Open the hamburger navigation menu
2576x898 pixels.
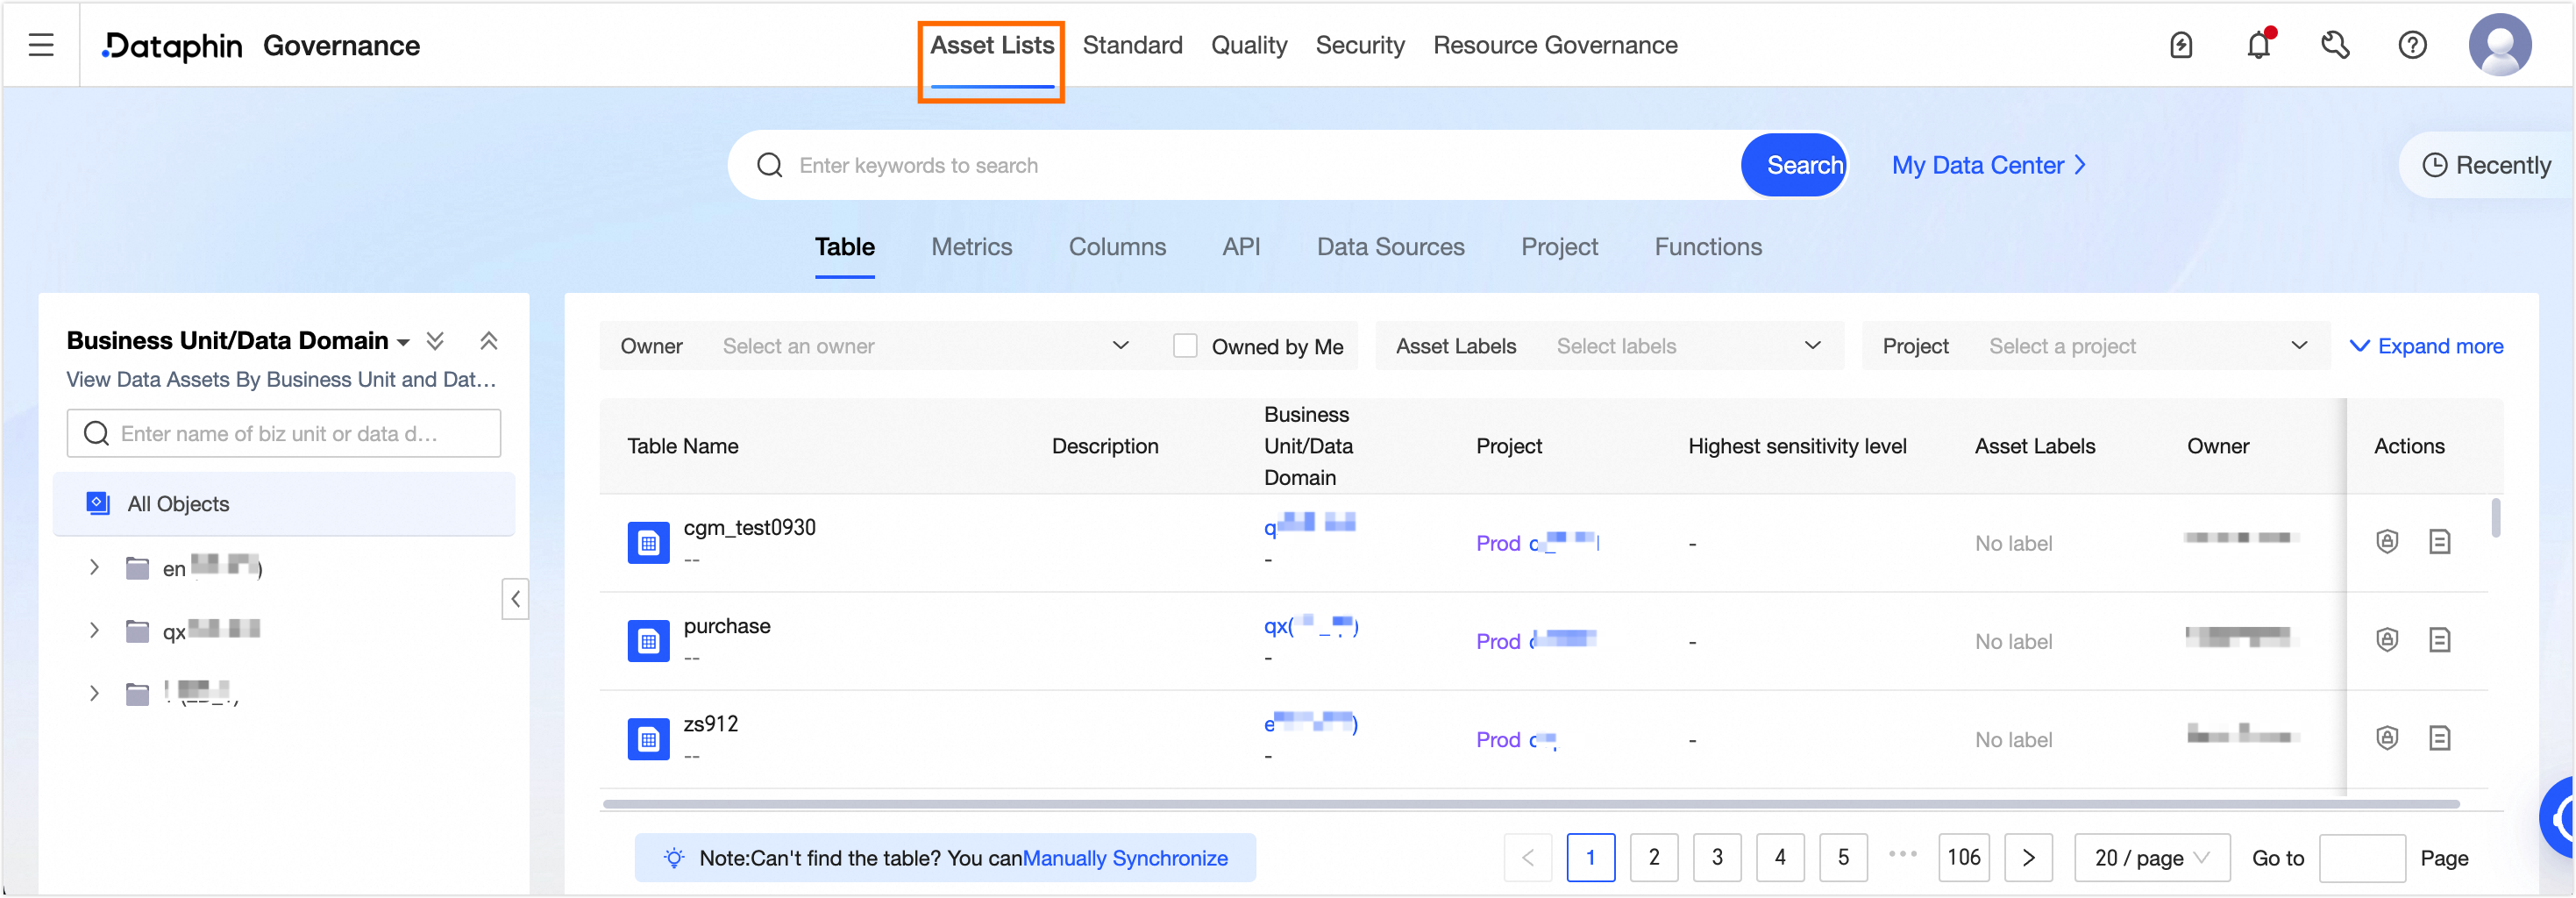pyautogui.click(x=41, y=45)
